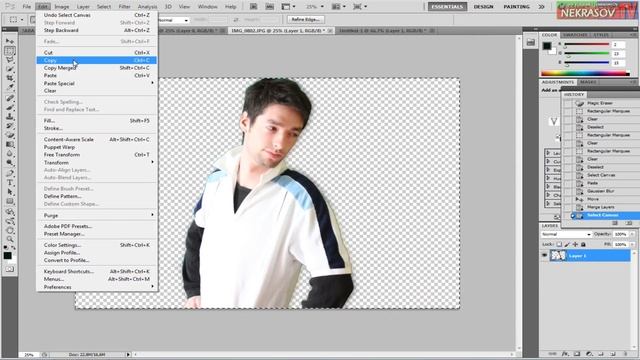
Task: Choose Free Transform in the Edit menu
Action: [x=96, y=155]
